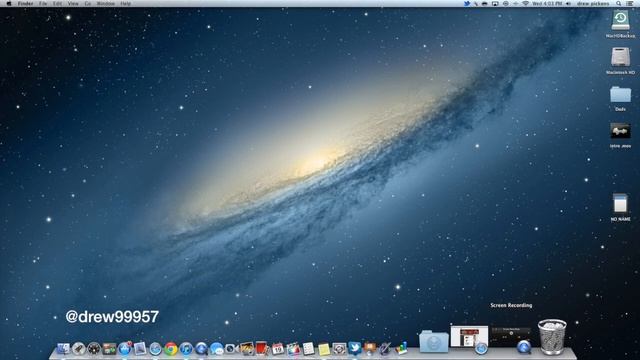Open the Twitter bird app in the Dock

point(354,348)
